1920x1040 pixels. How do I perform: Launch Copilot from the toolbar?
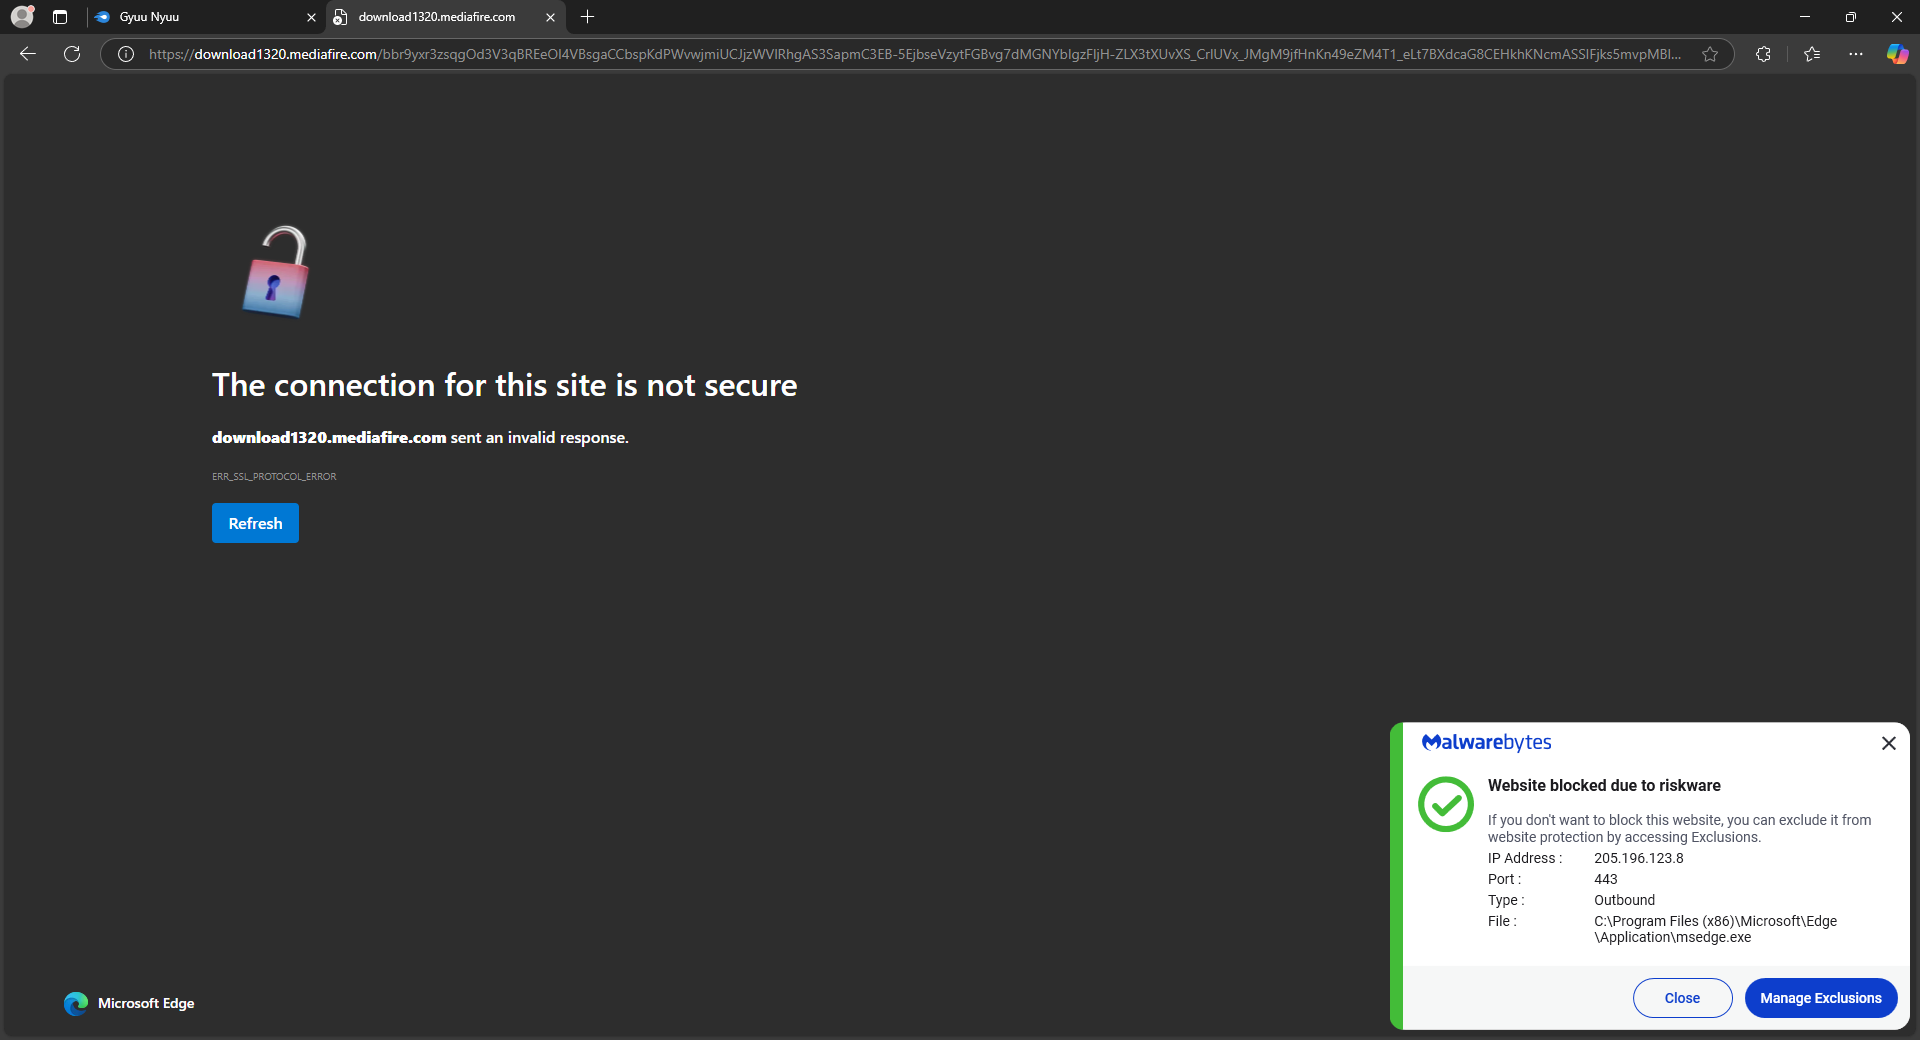point(1897,54)
